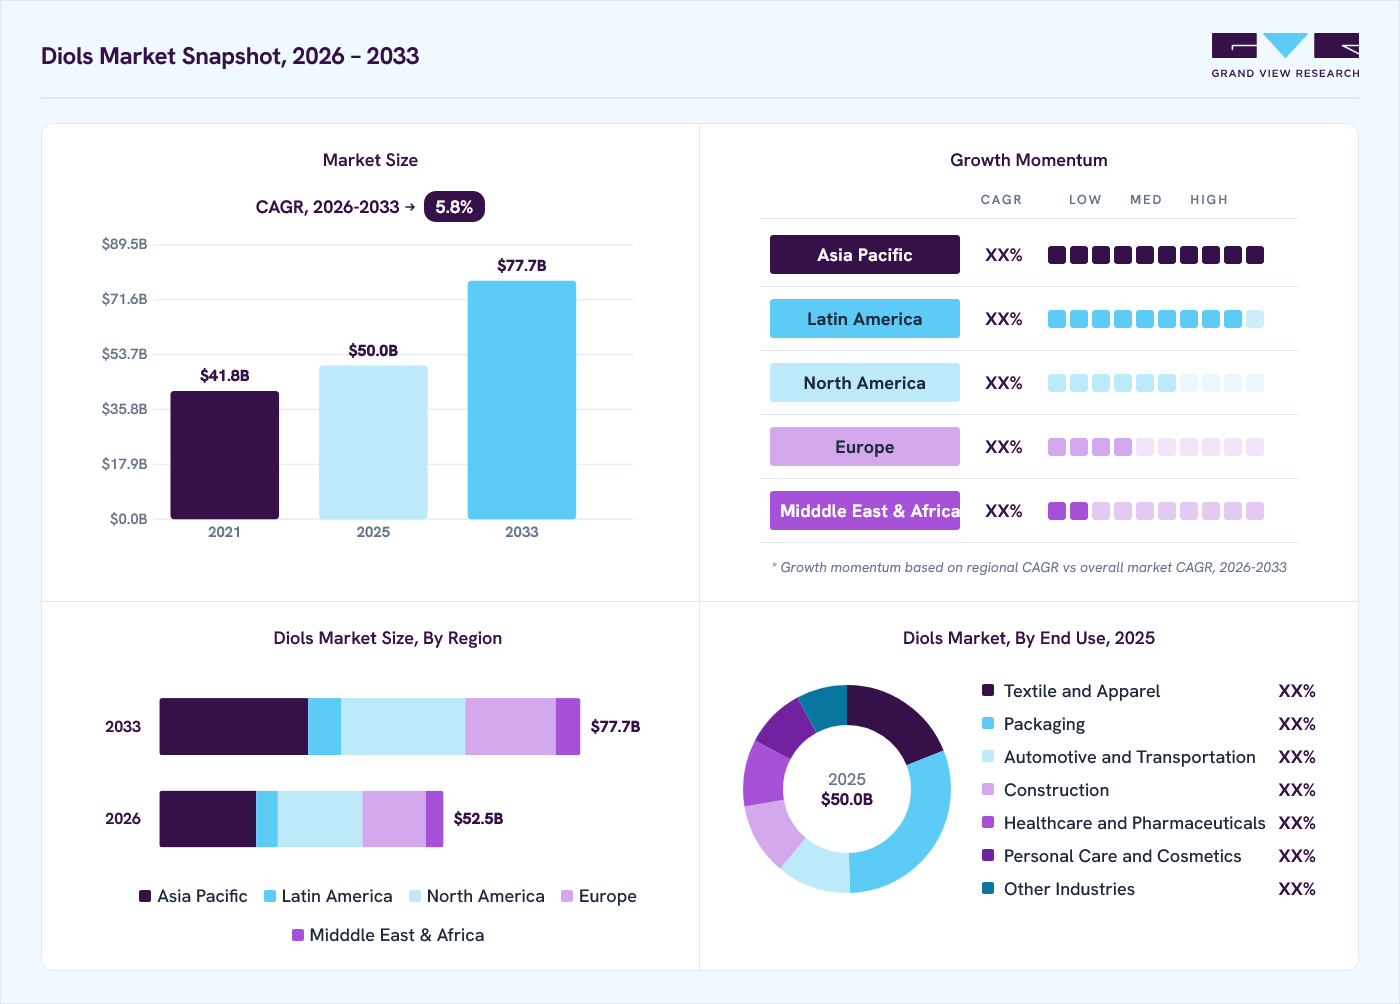Click the Grand View Research logo
1400x1004 pixels.
[x=1285, y=56]
